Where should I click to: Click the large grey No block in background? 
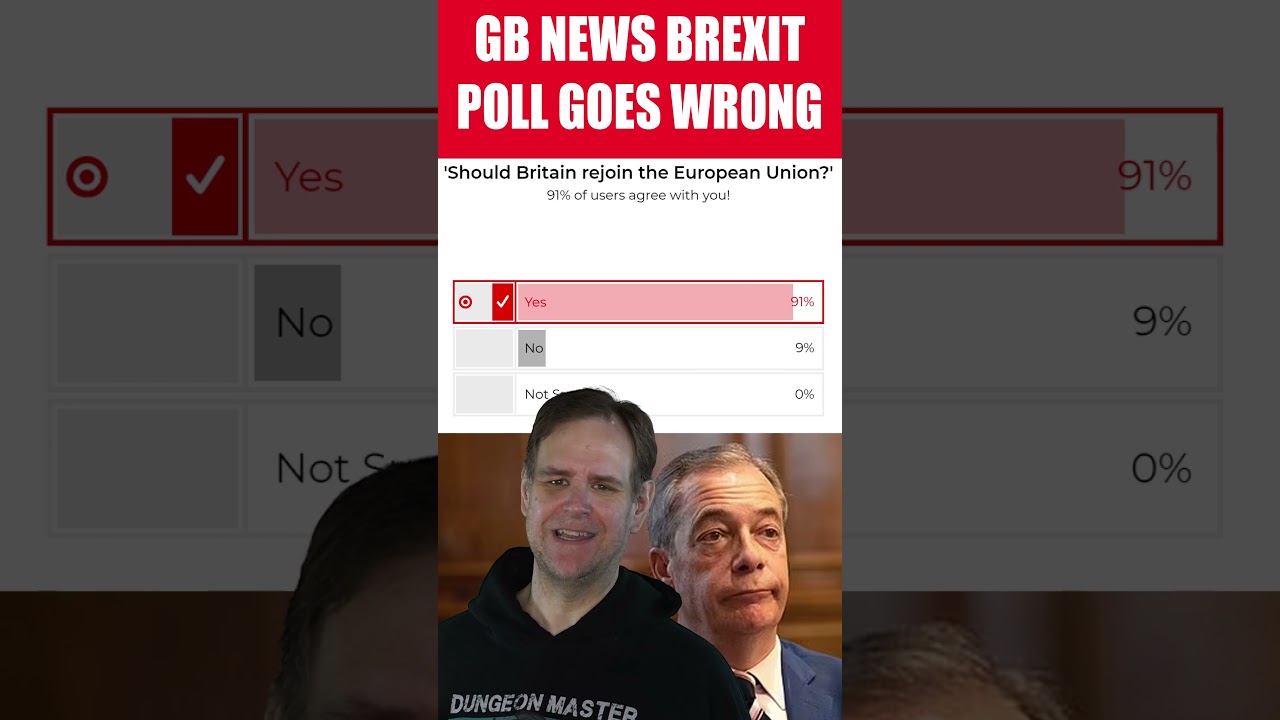click(298, 322)
